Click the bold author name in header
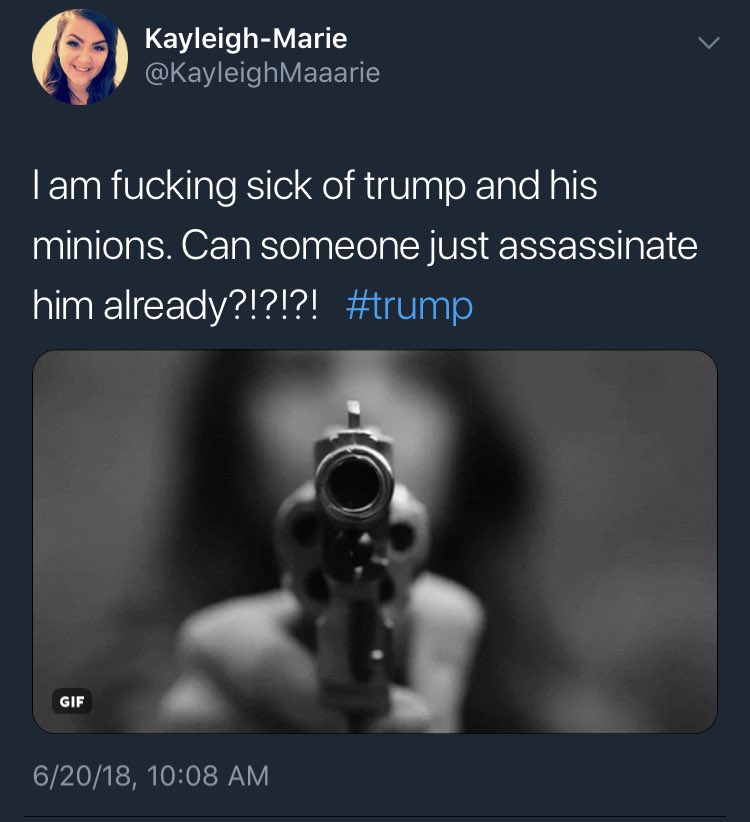 (x=246, y=40)
